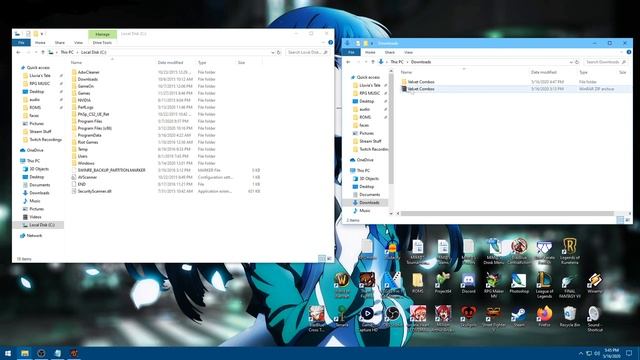Open Home tab in Downloads window
Image resolution: width=640 pixels, height=360 pixels.
(x=370, y=52)
